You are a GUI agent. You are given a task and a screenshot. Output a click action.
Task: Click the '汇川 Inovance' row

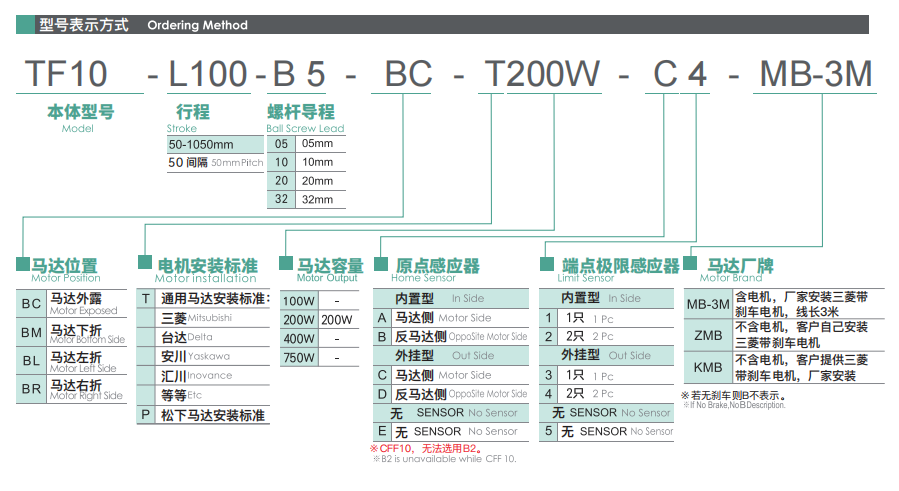pos(204,376)
